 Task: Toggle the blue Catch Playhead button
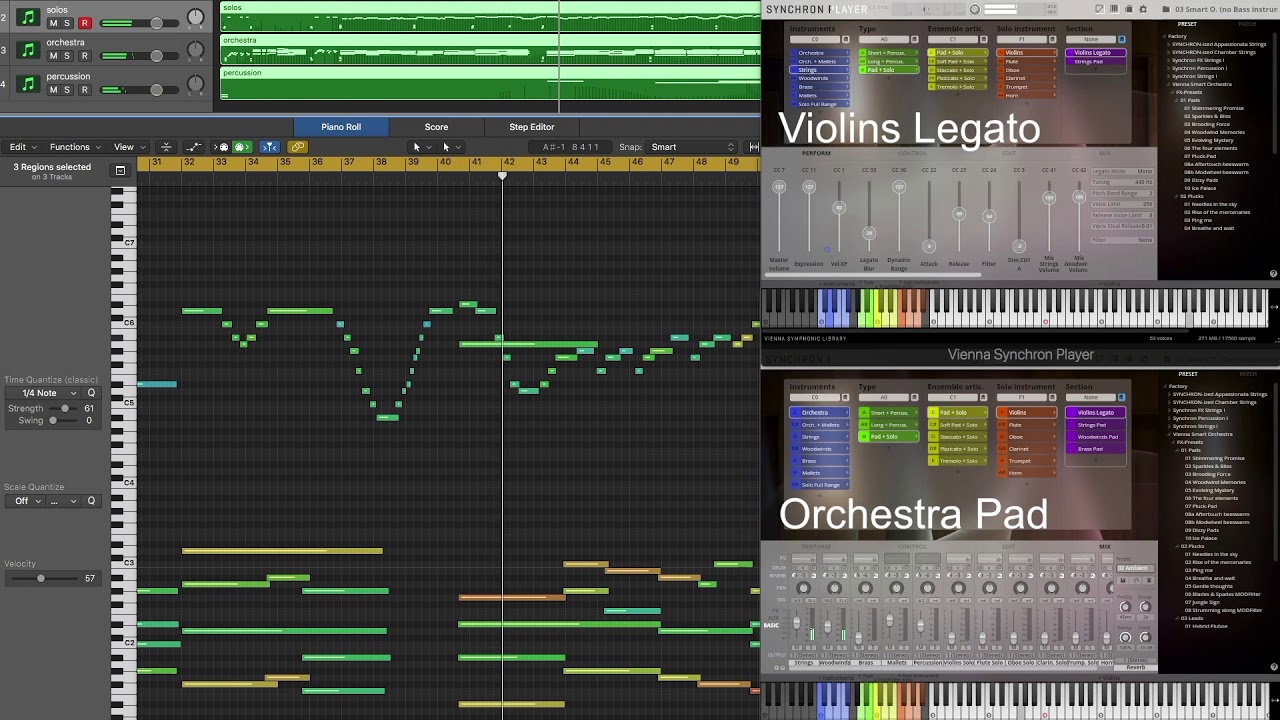pyautogui.click(x=269, y=147)
